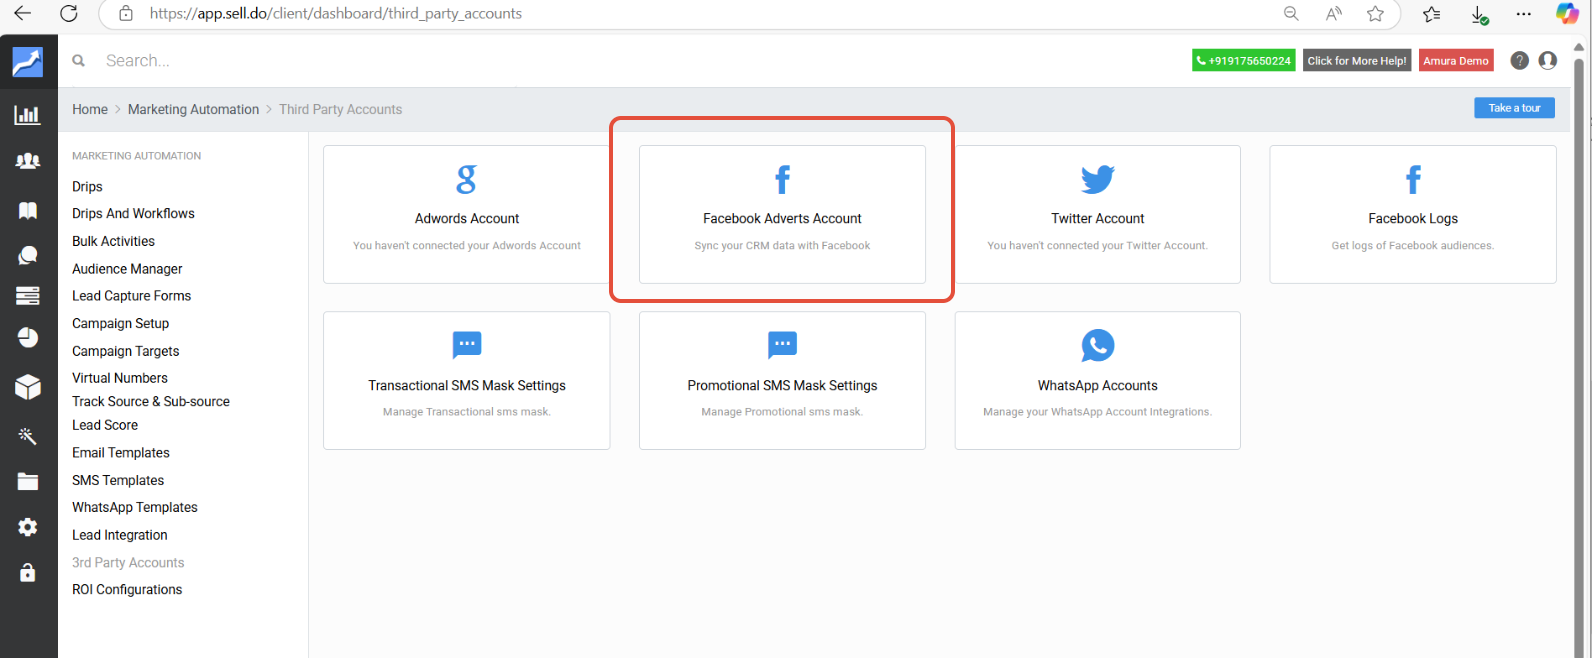Click the open book sidebar icon

[x=27, y=210]
